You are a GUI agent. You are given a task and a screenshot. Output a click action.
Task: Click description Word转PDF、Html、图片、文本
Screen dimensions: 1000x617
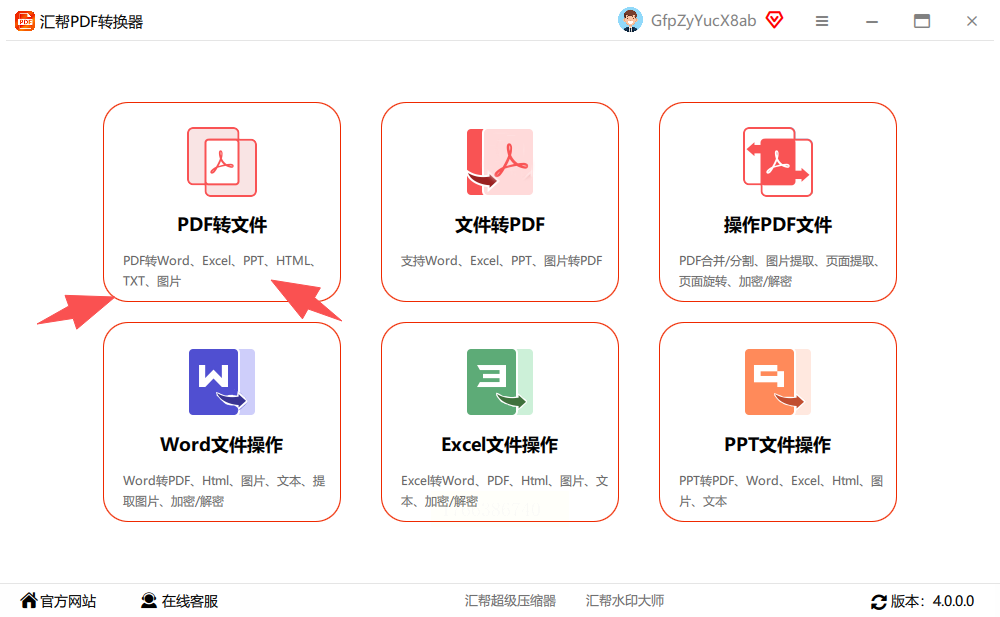tap(224, 491)
